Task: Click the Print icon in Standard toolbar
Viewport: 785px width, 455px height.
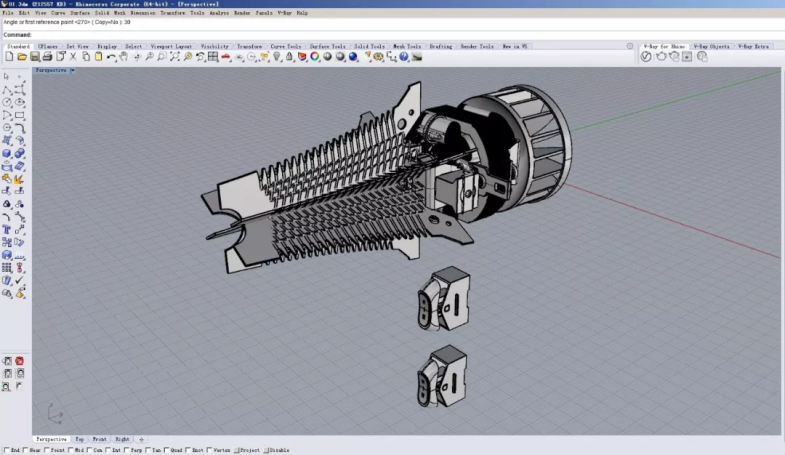Action: click(47, 57)
